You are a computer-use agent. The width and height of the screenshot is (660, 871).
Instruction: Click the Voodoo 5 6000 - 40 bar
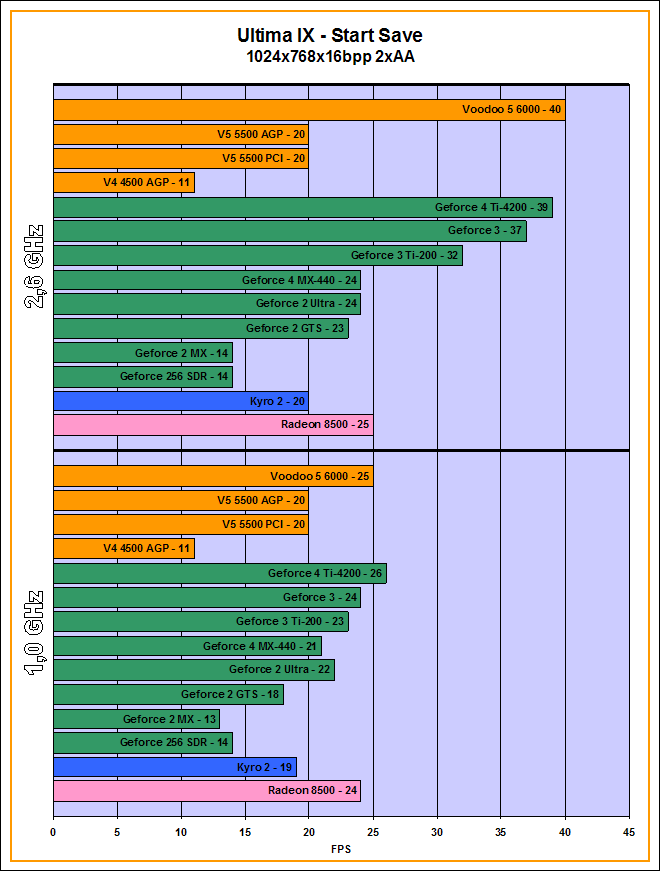[308, 110]
